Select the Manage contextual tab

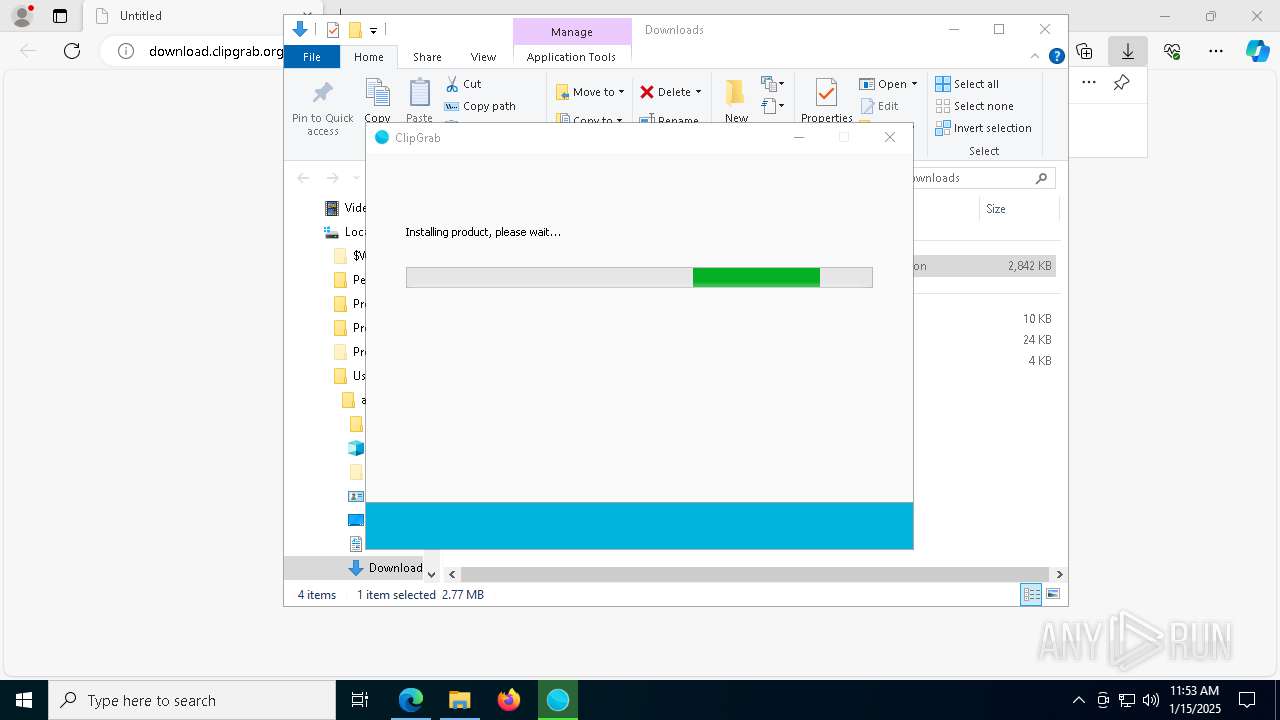tap(571, 32)
